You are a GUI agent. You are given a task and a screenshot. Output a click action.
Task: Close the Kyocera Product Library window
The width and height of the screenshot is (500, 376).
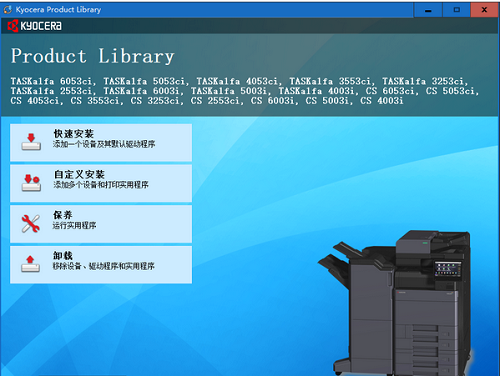coord(484,10)
